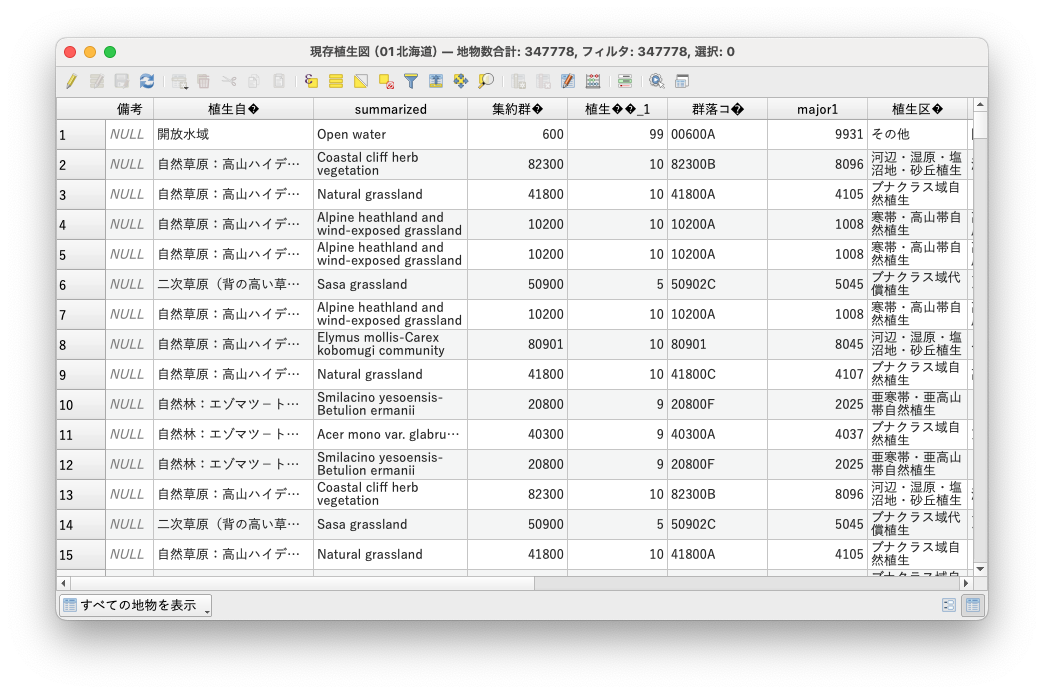Select features using an expression
This screenshot has height=694, width=1044.
pyautogui.click(x=312, y=81)
